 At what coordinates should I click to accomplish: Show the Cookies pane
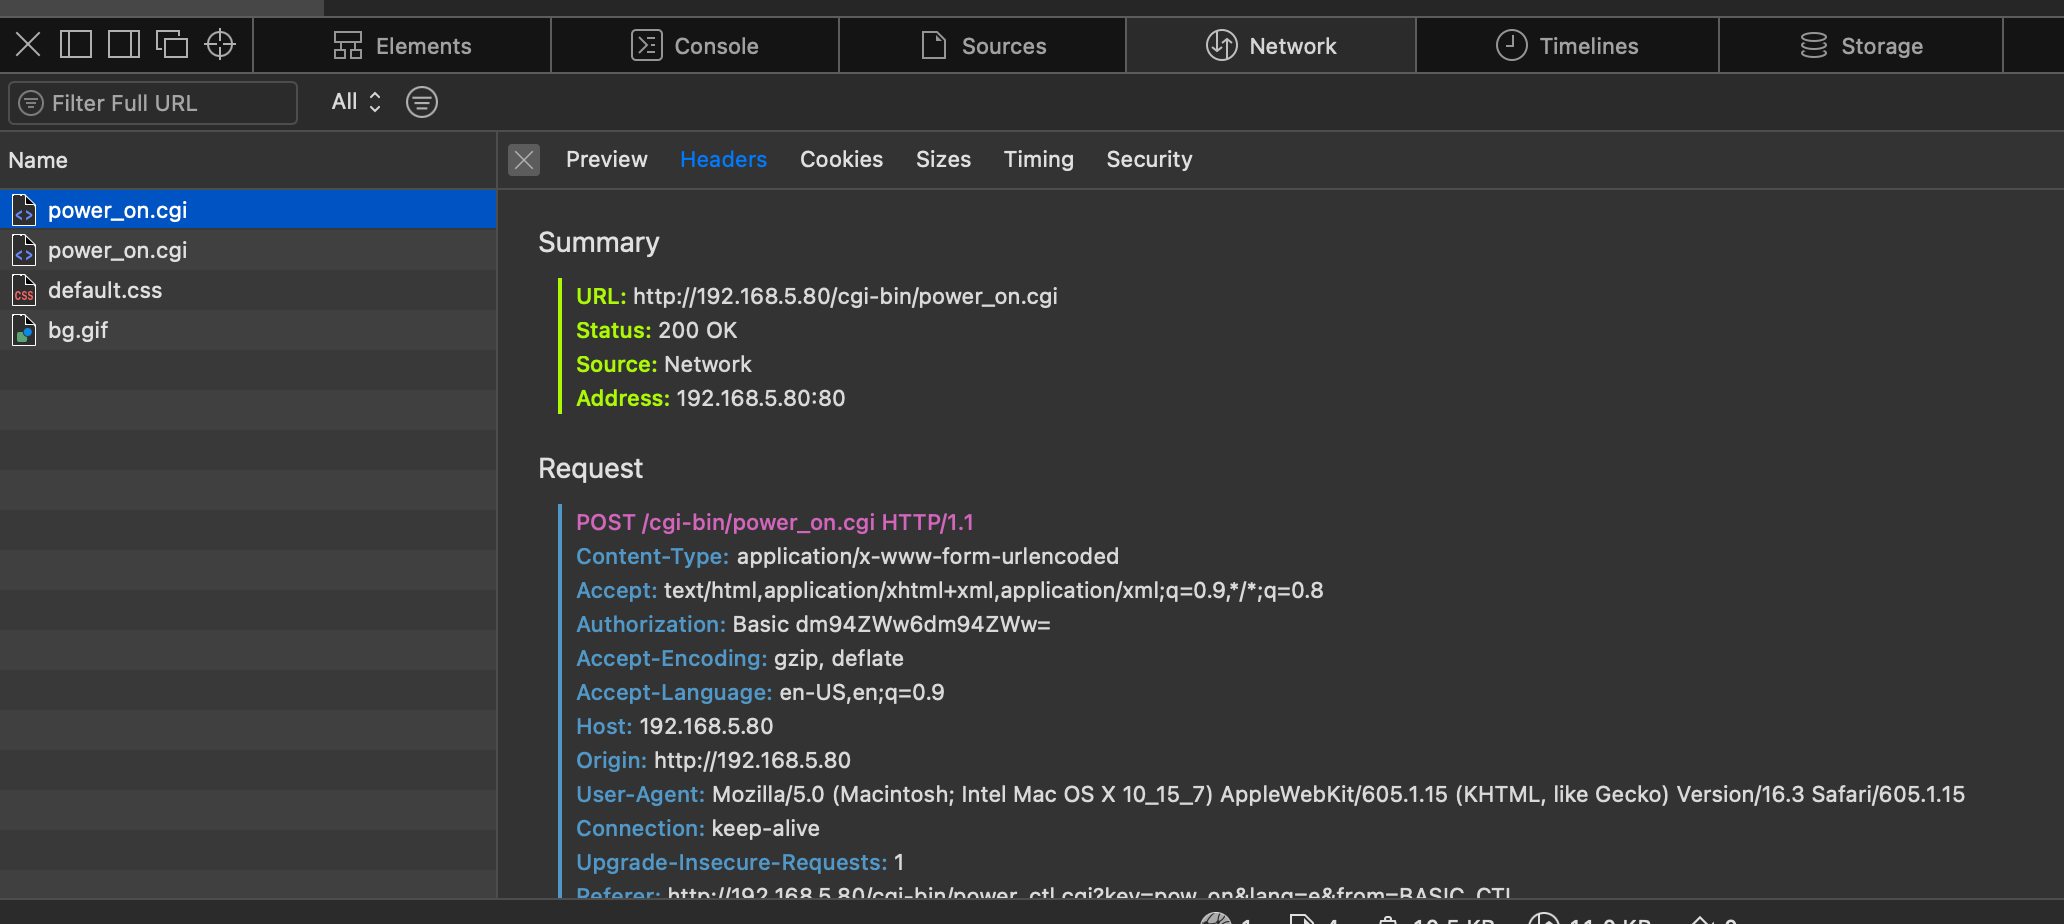point(841,160)
